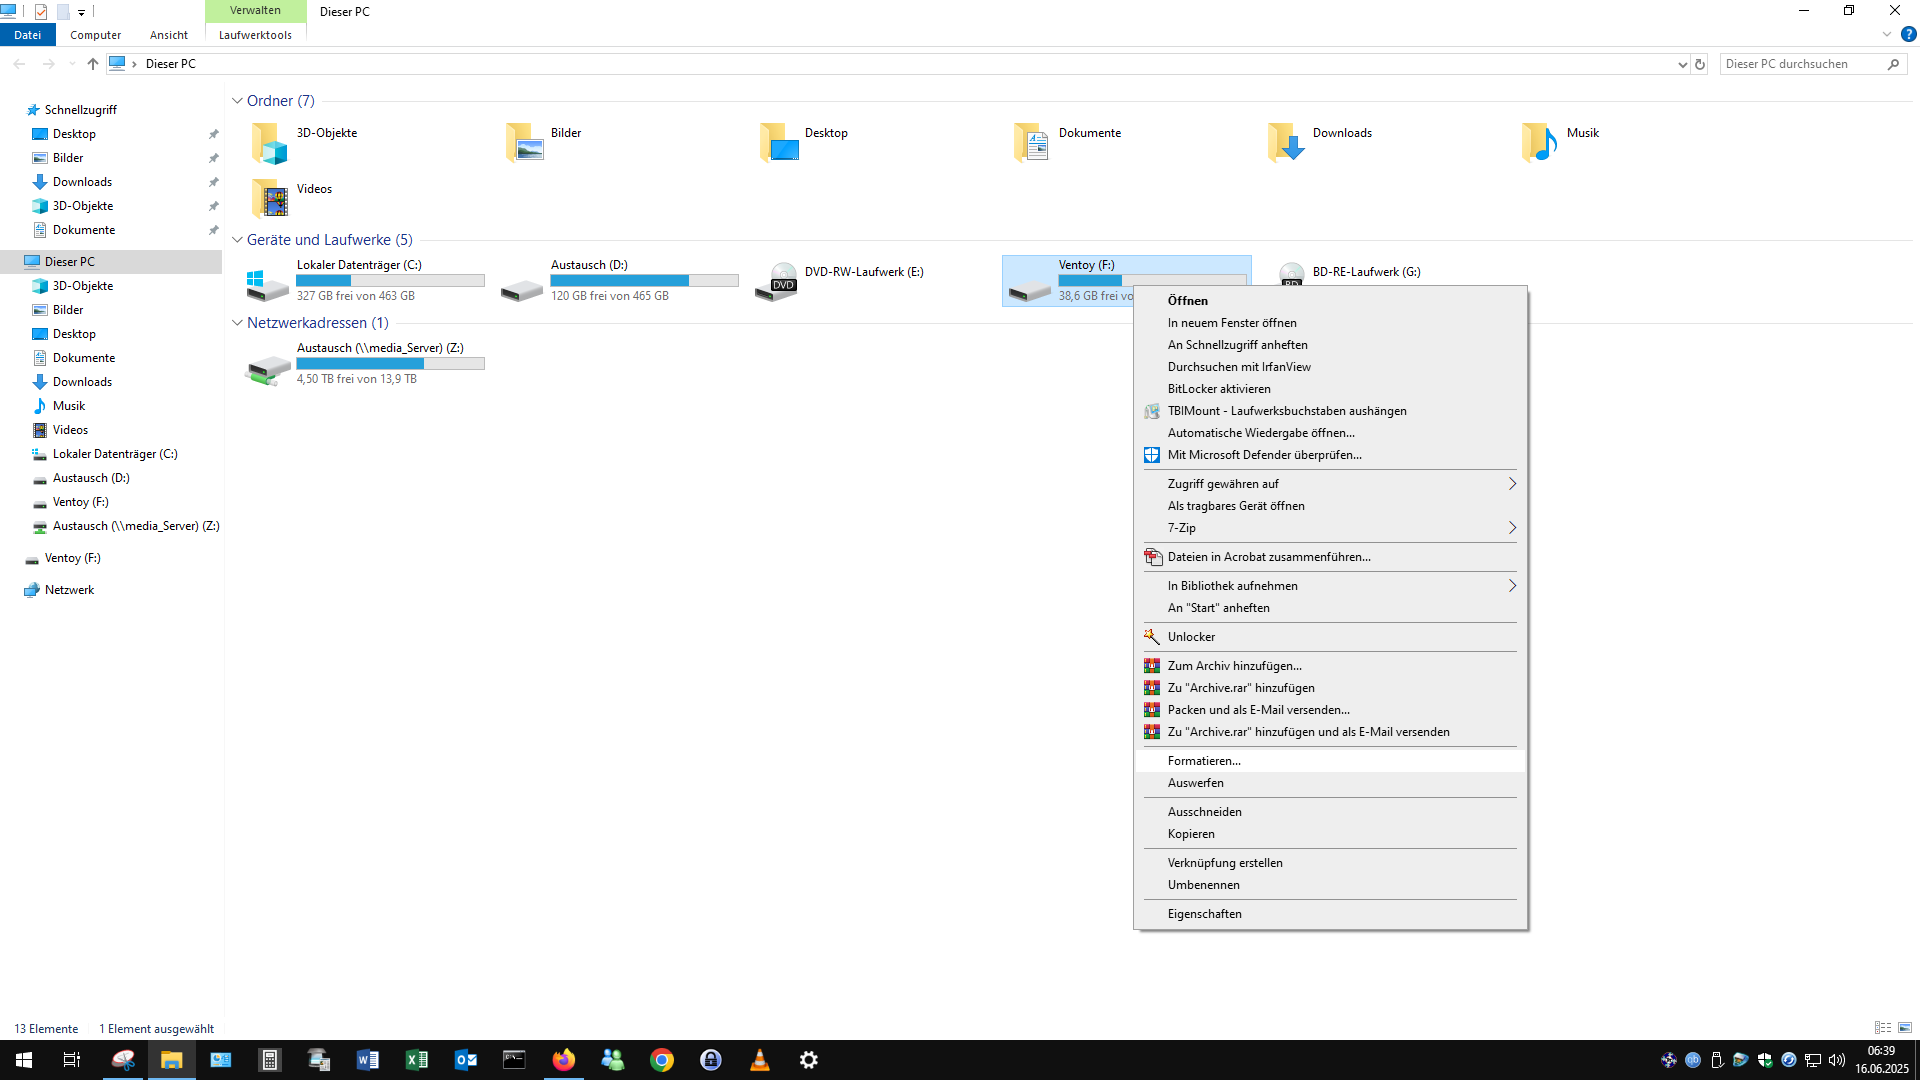
Task: Switch to large icons view in status bar
Action: point(1905,1028)
